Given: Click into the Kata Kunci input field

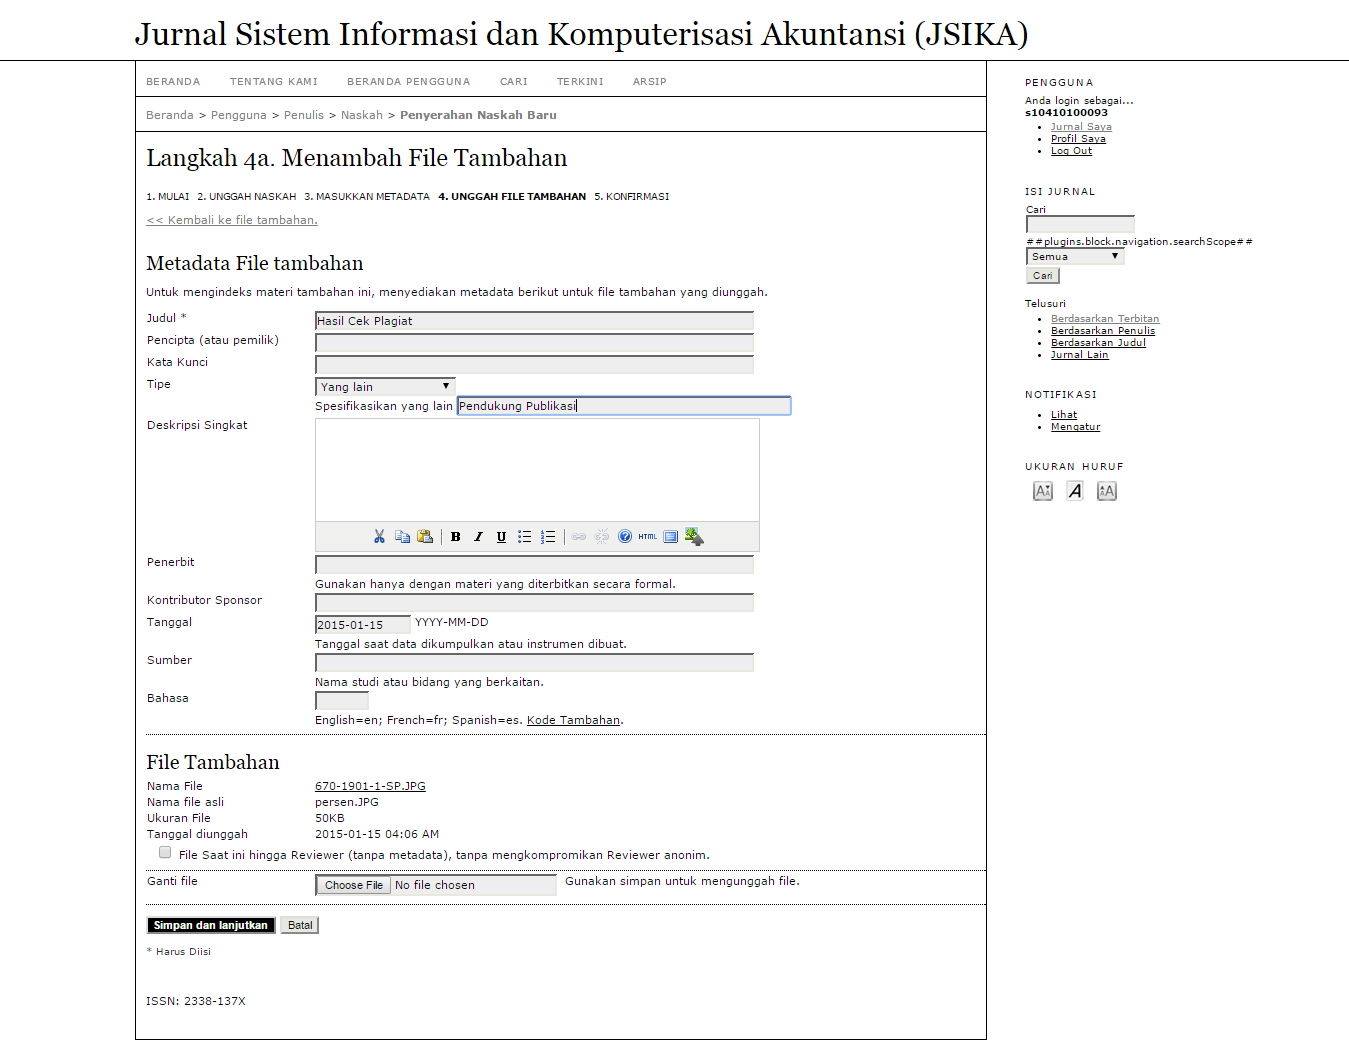Looking at the screenshot, I should point(534,365).
